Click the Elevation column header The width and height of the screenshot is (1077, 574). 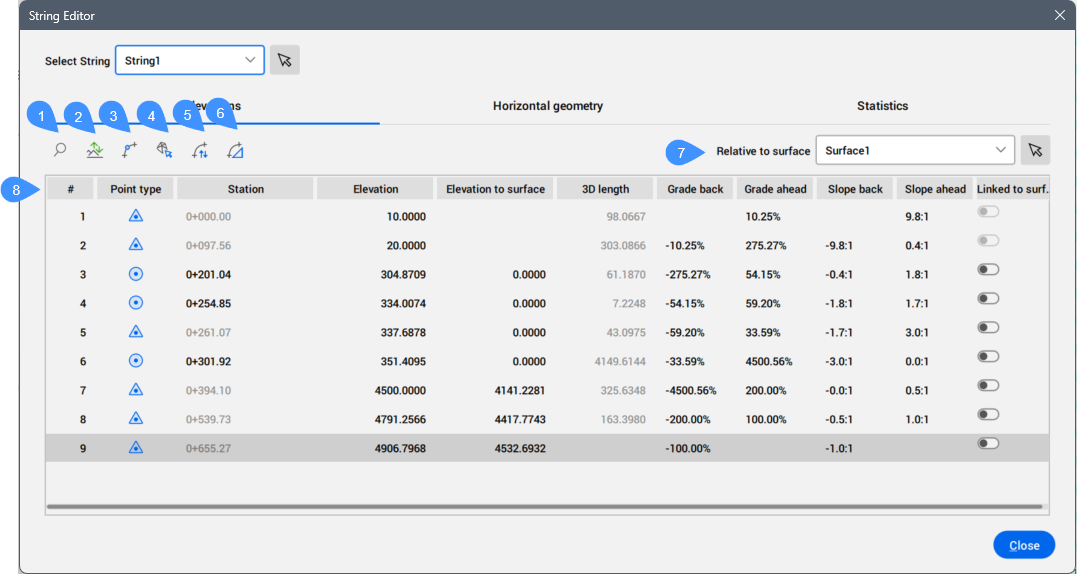(x=375, y=189)
